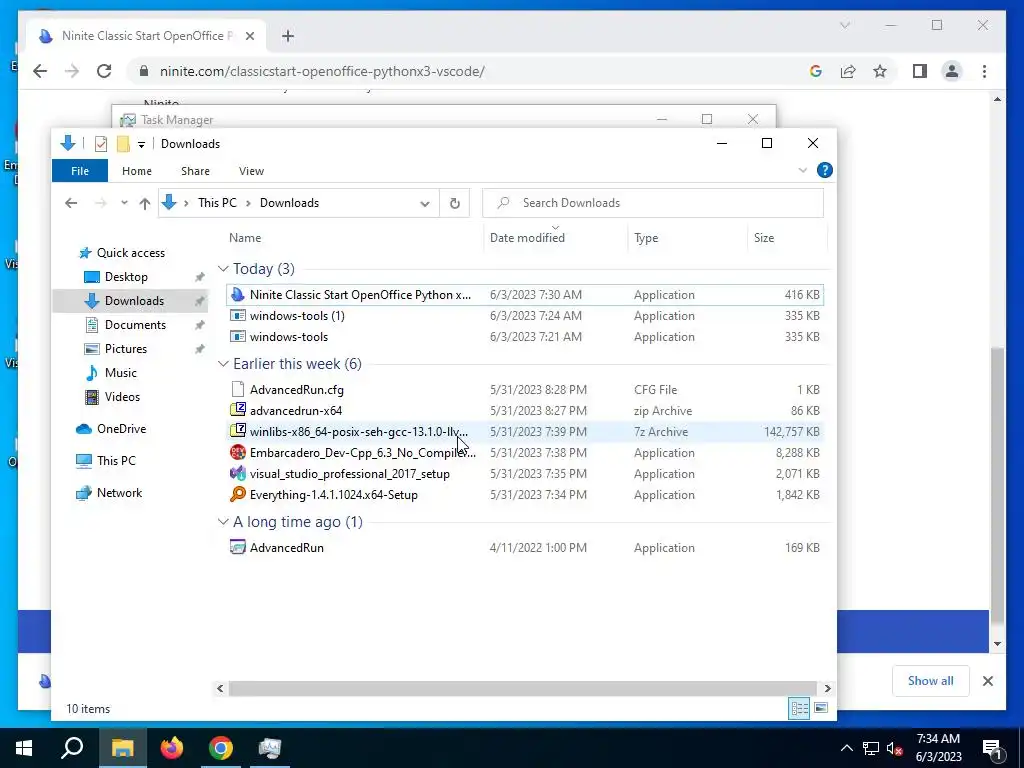The height and width of the screenshot is (768, 1024).
Task: Open Customize Quick Access Toolbar dropdown
Action: coord(141,144)
